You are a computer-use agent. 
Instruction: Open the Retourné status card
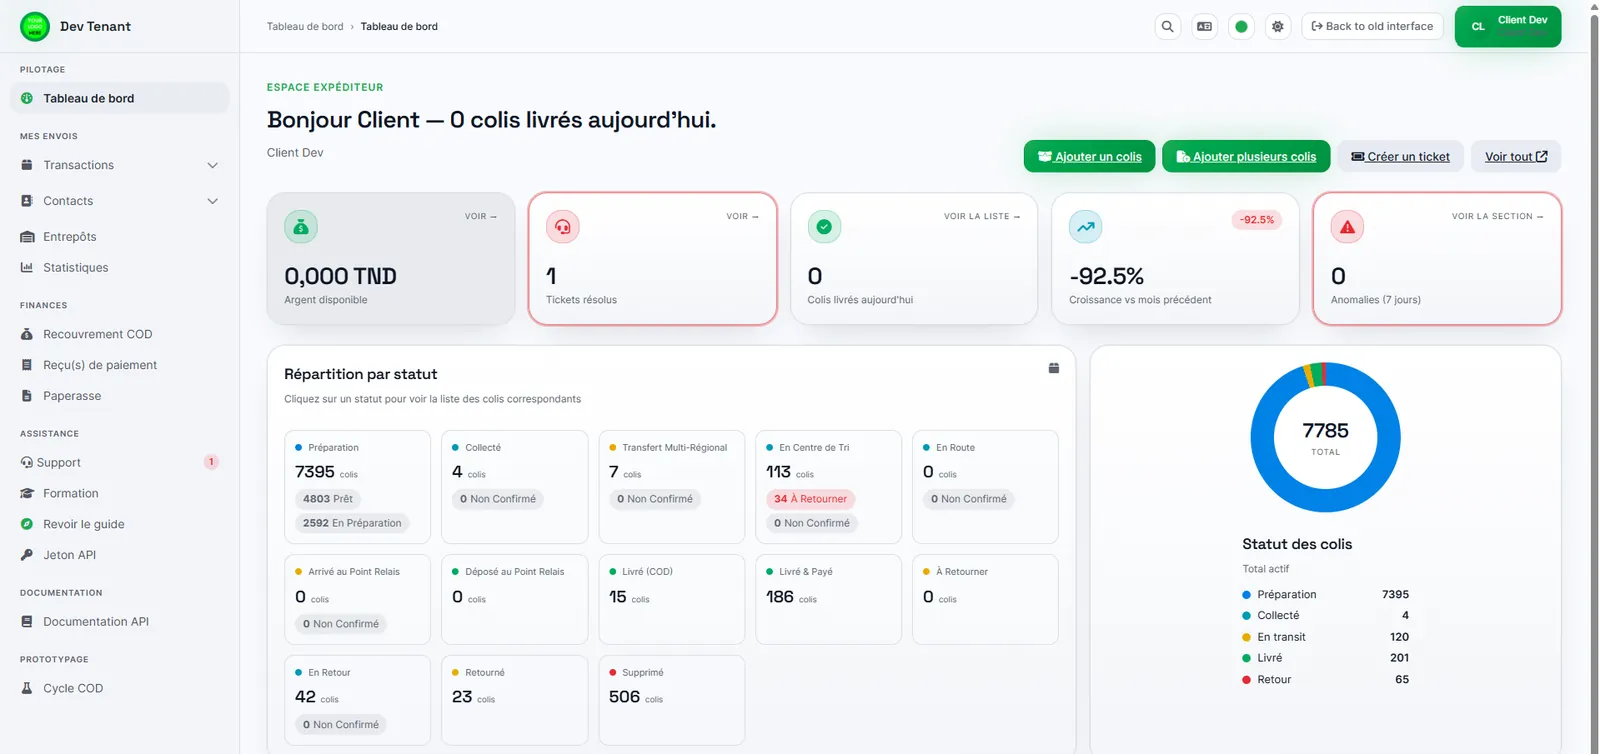[515, 700]
